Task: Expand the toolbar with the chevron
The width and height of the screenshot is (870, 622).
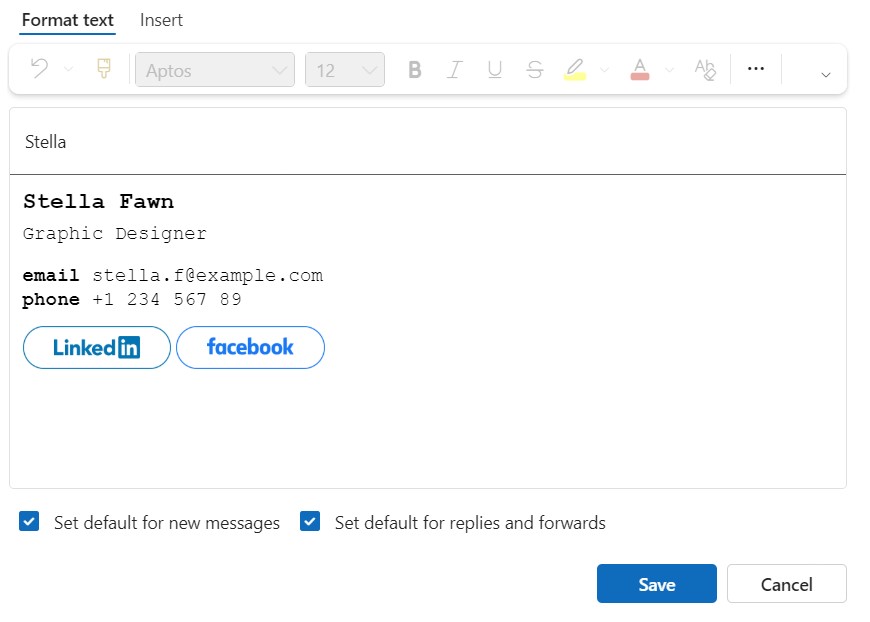Action: [826, 74]
